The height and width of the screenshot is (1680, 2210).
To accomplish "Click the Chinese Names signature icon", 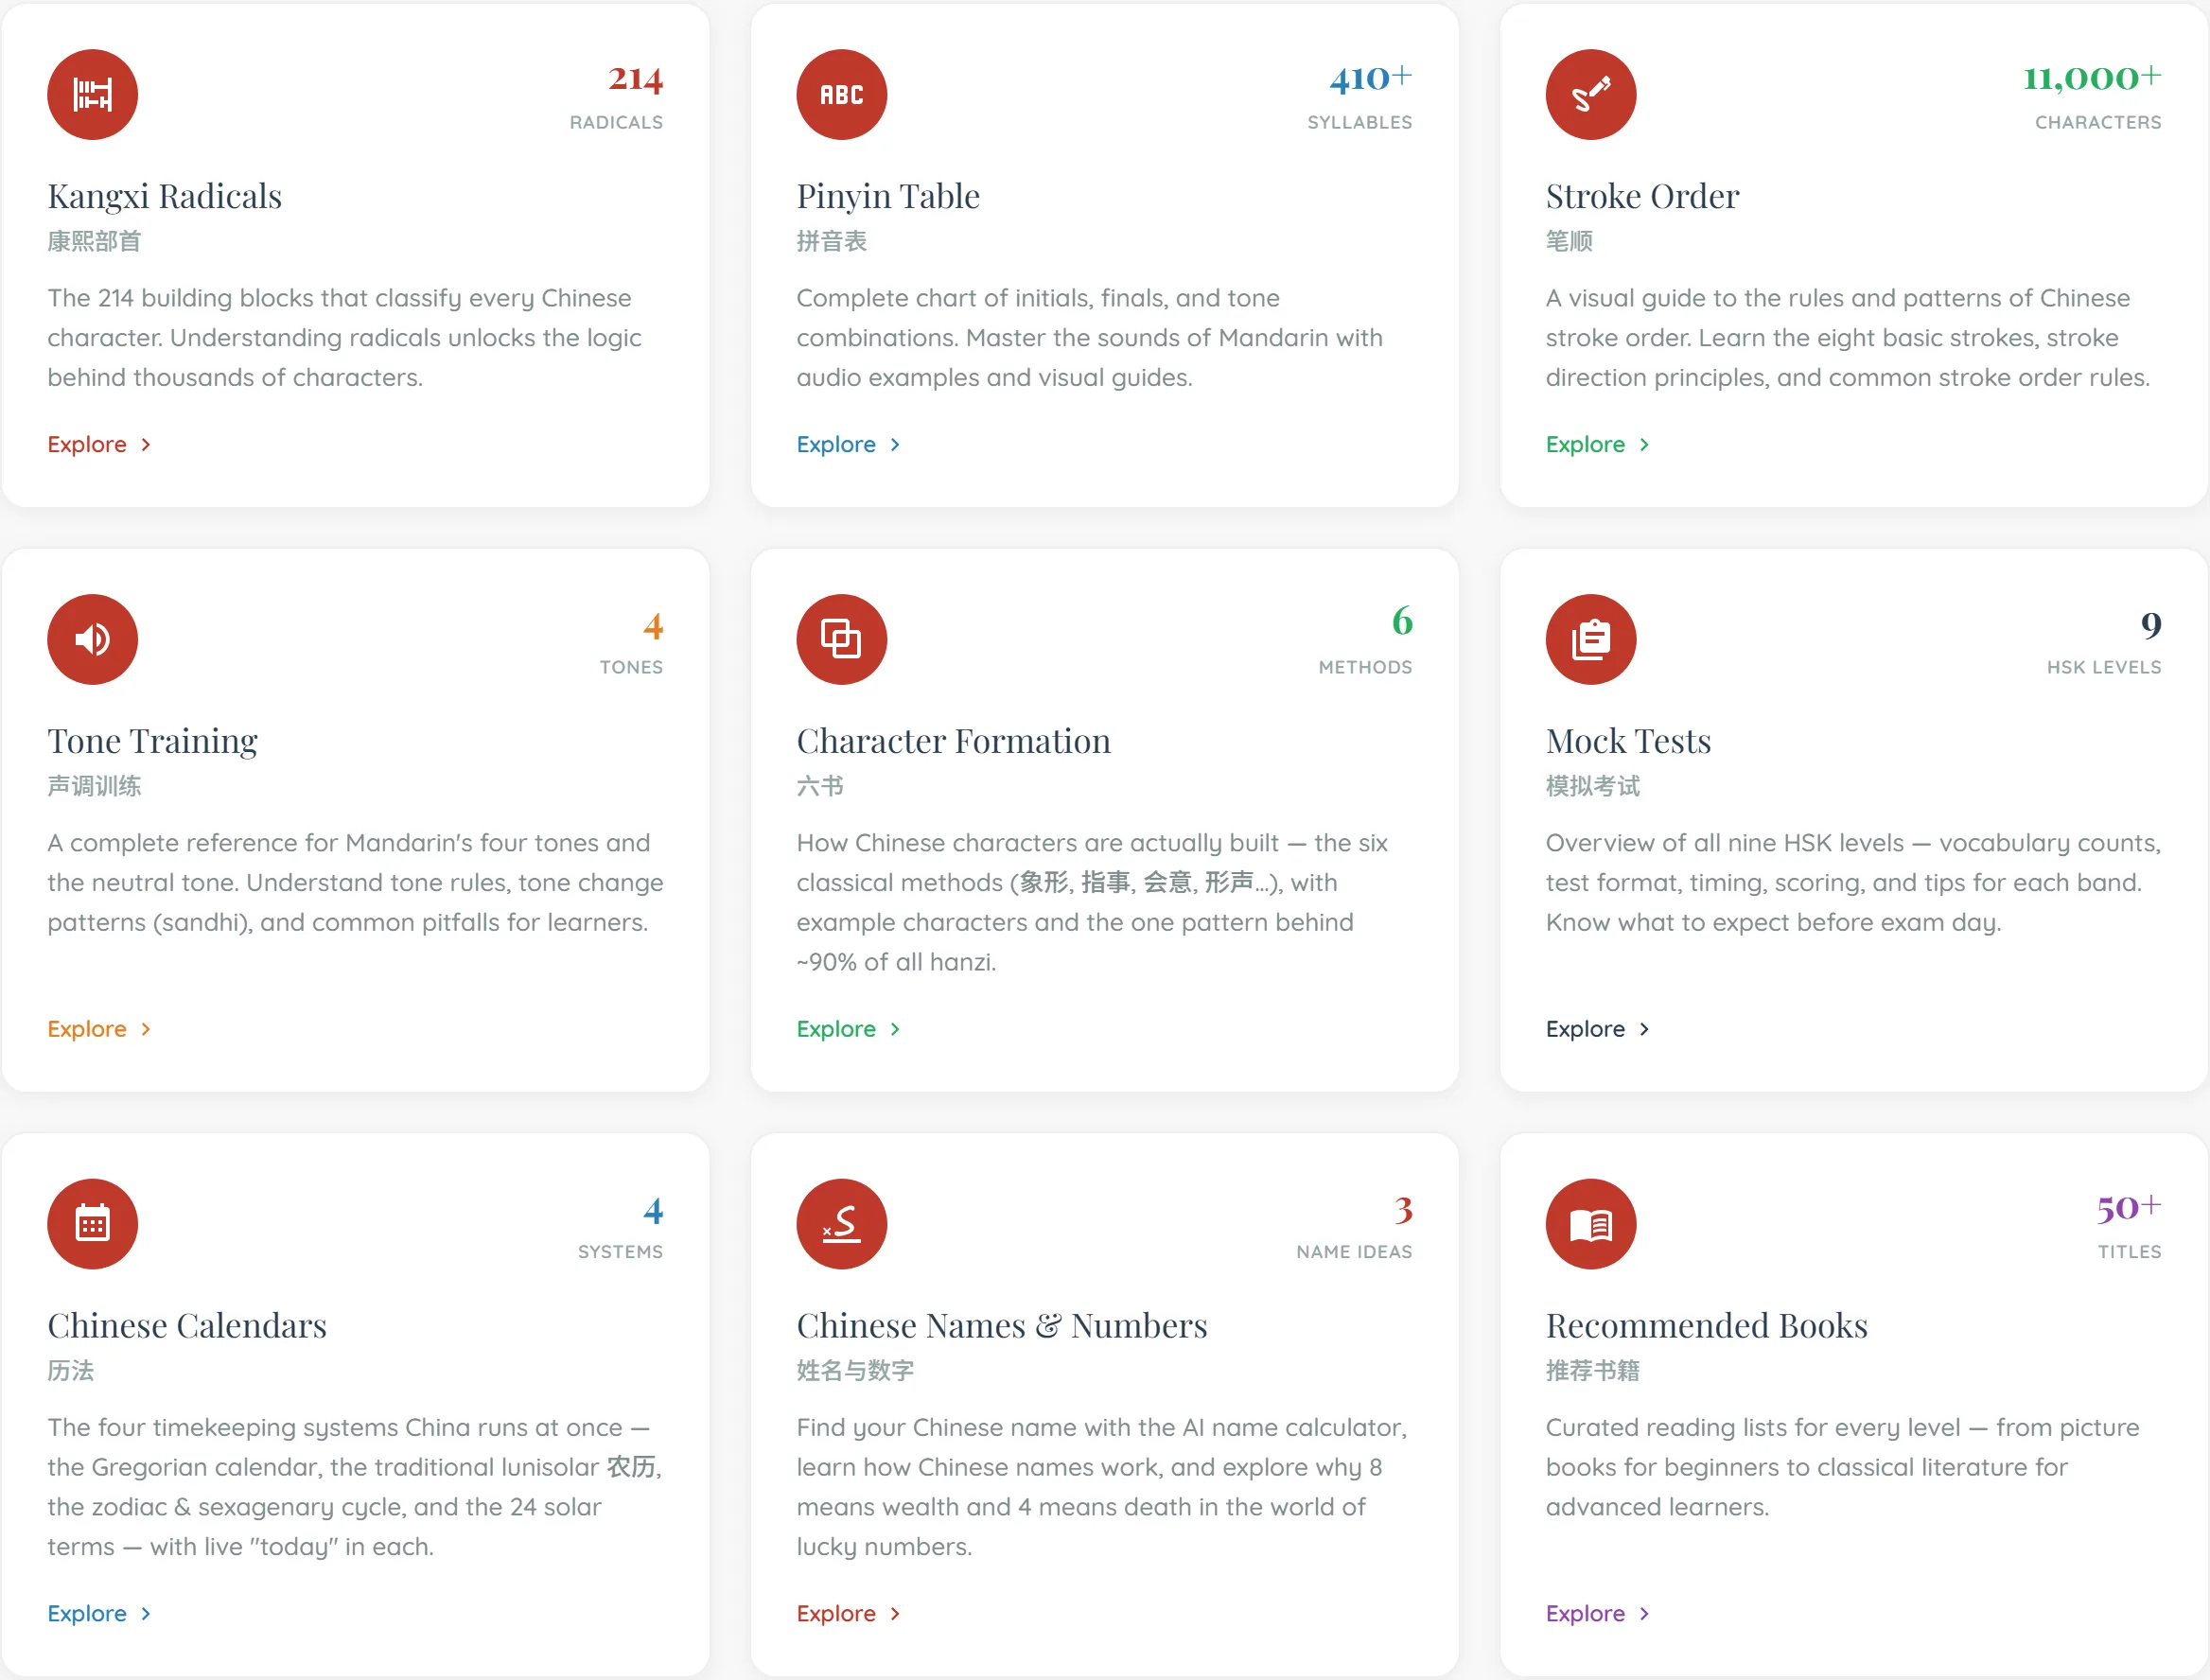I will (x=841, y=1224).
